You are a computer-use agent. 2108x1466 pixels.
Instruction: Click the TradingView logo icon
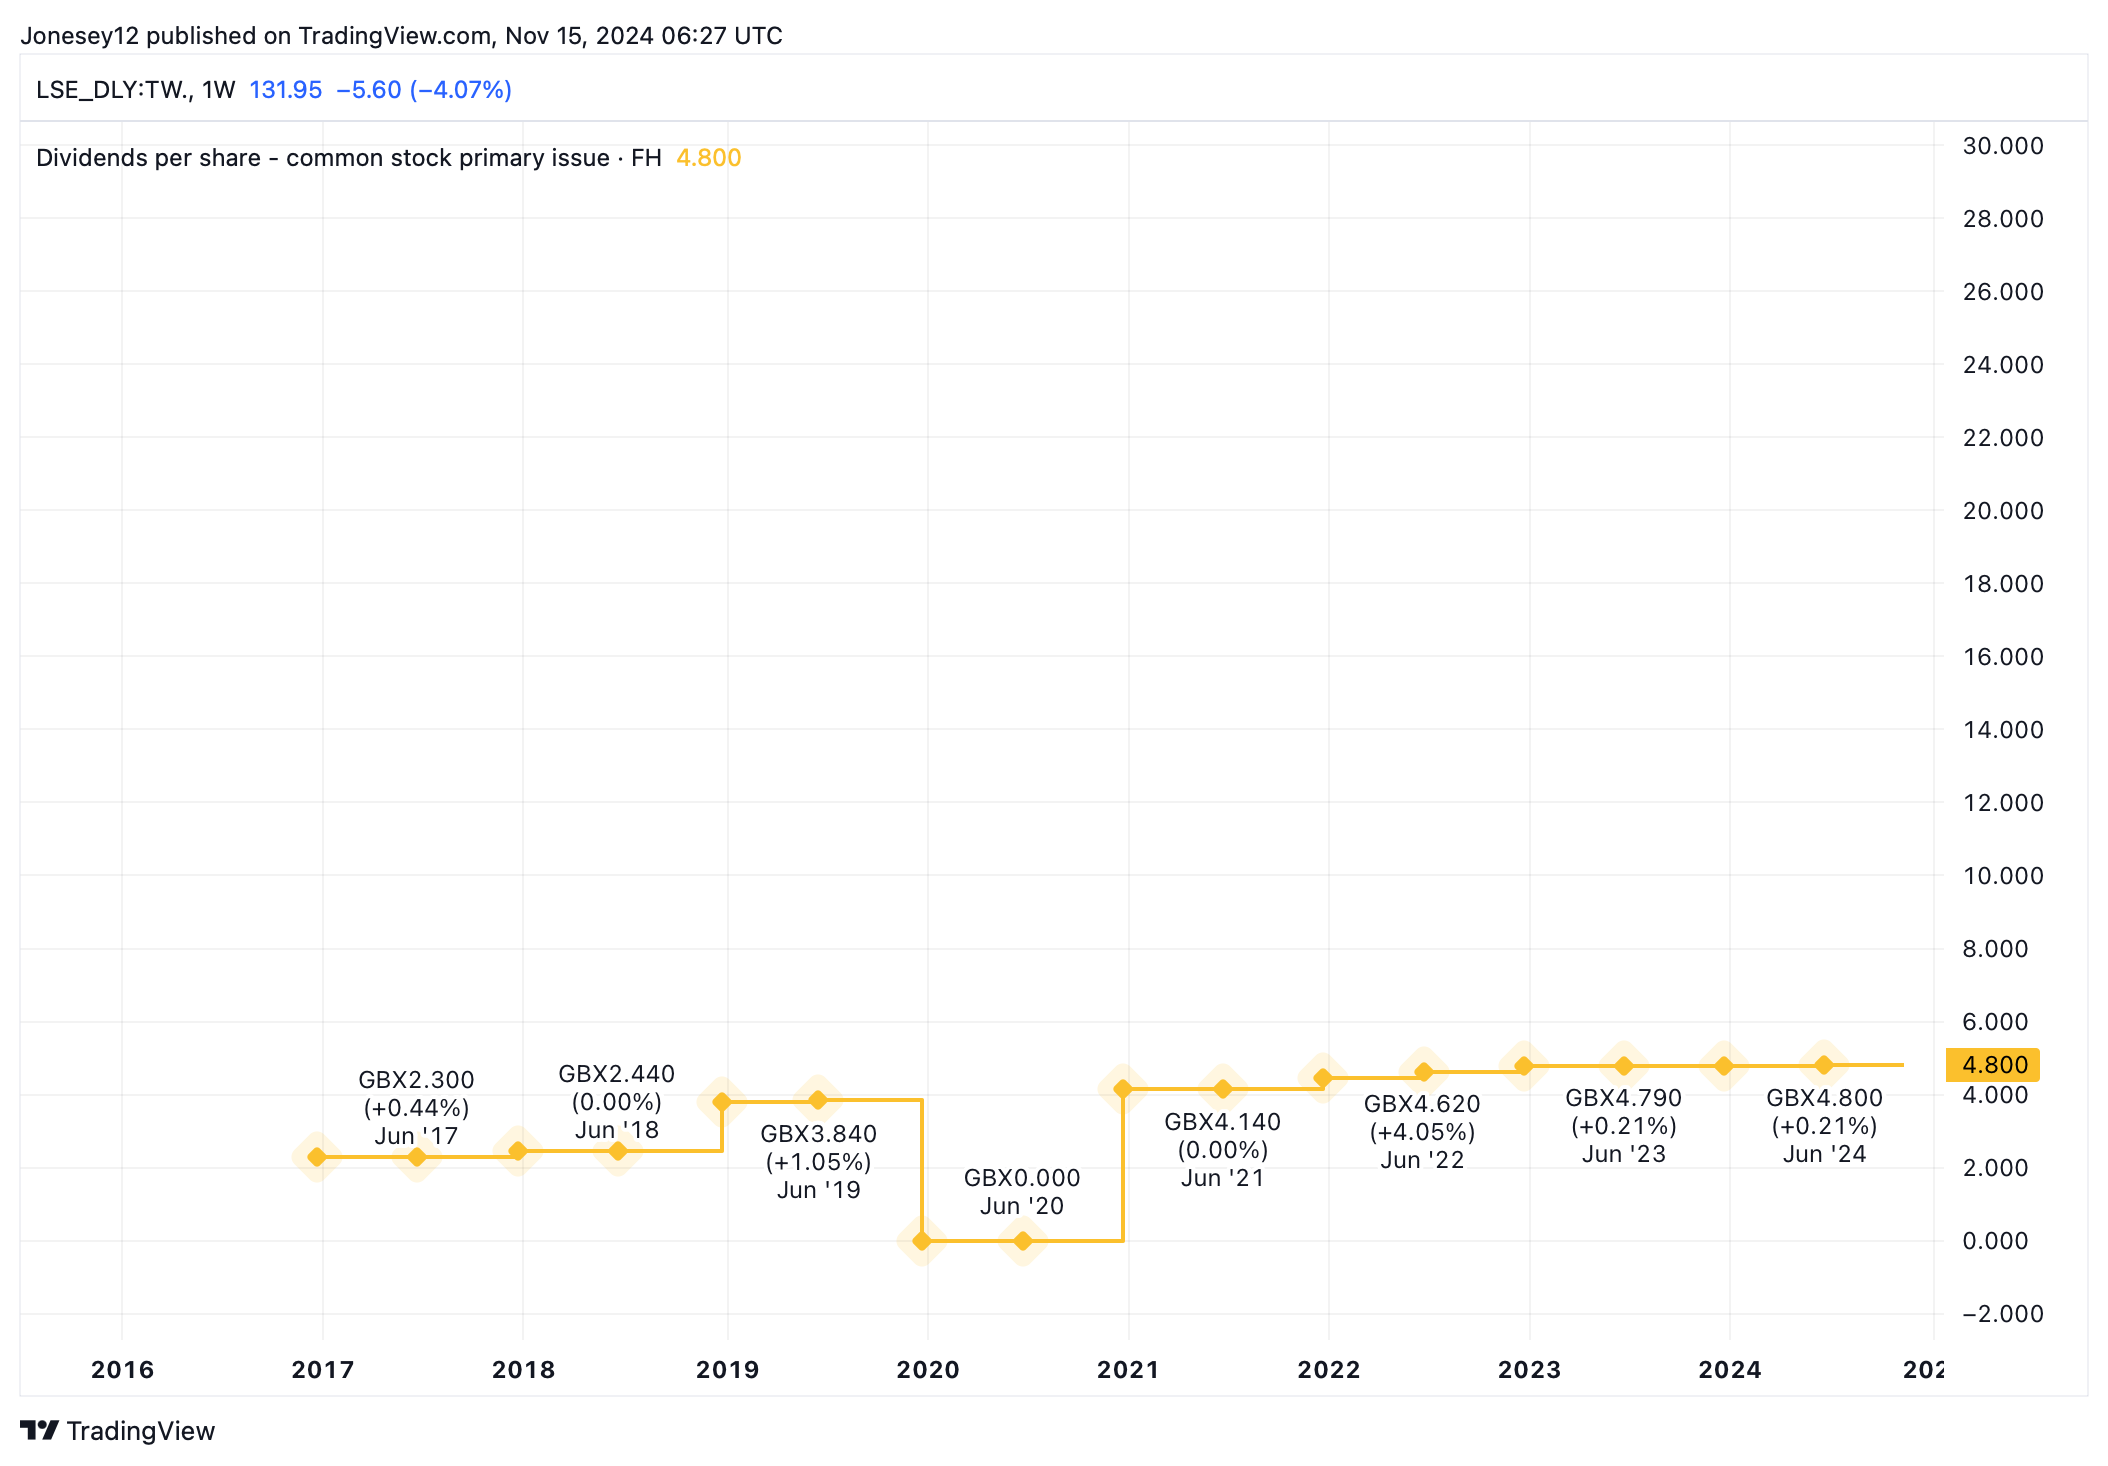coord(39,1430)
